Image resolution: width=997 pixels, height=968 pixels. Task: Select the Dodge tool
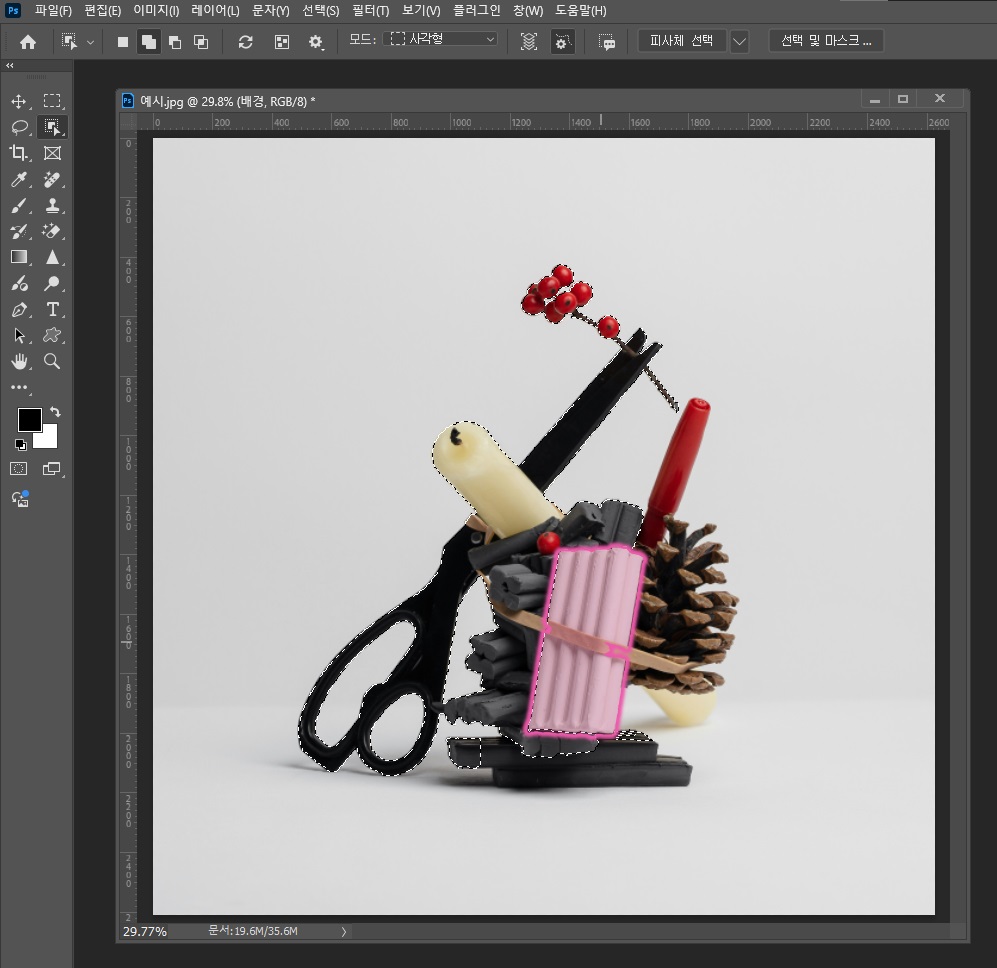click(x=52, y=283)
